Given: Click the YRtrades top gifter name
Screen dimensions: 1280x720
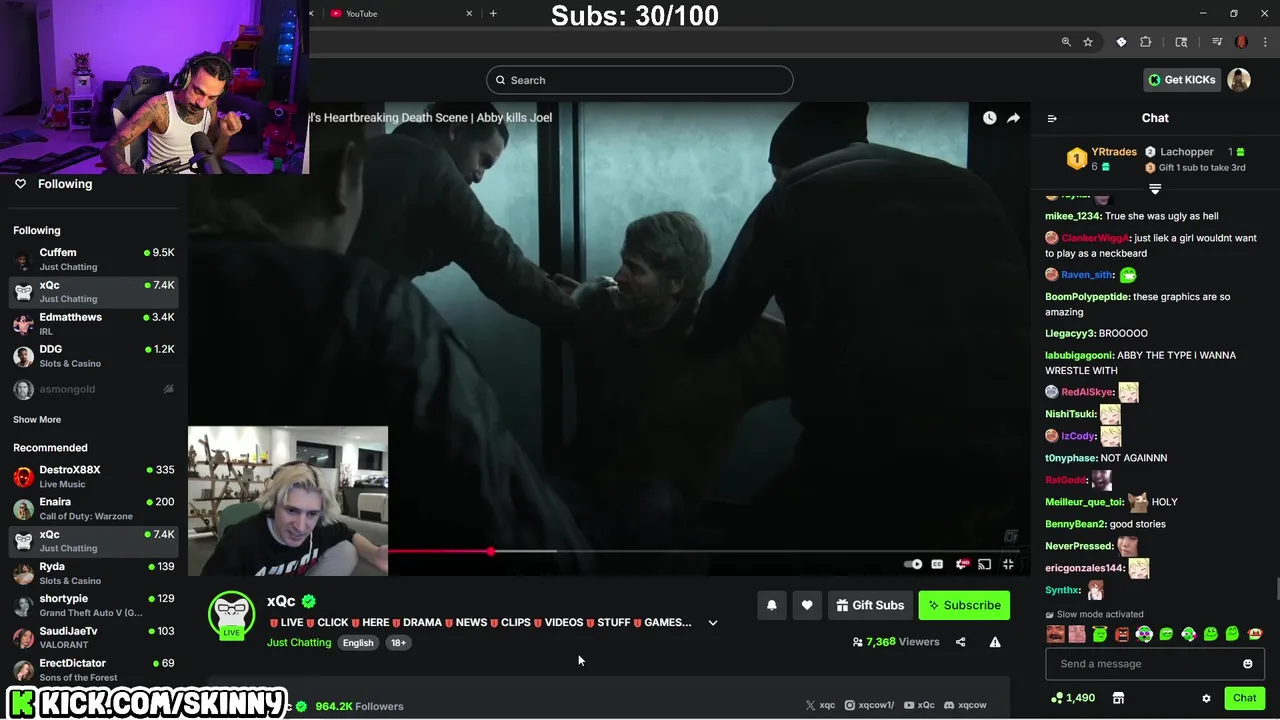Looking at the screenshot, I should [1114, 152].
